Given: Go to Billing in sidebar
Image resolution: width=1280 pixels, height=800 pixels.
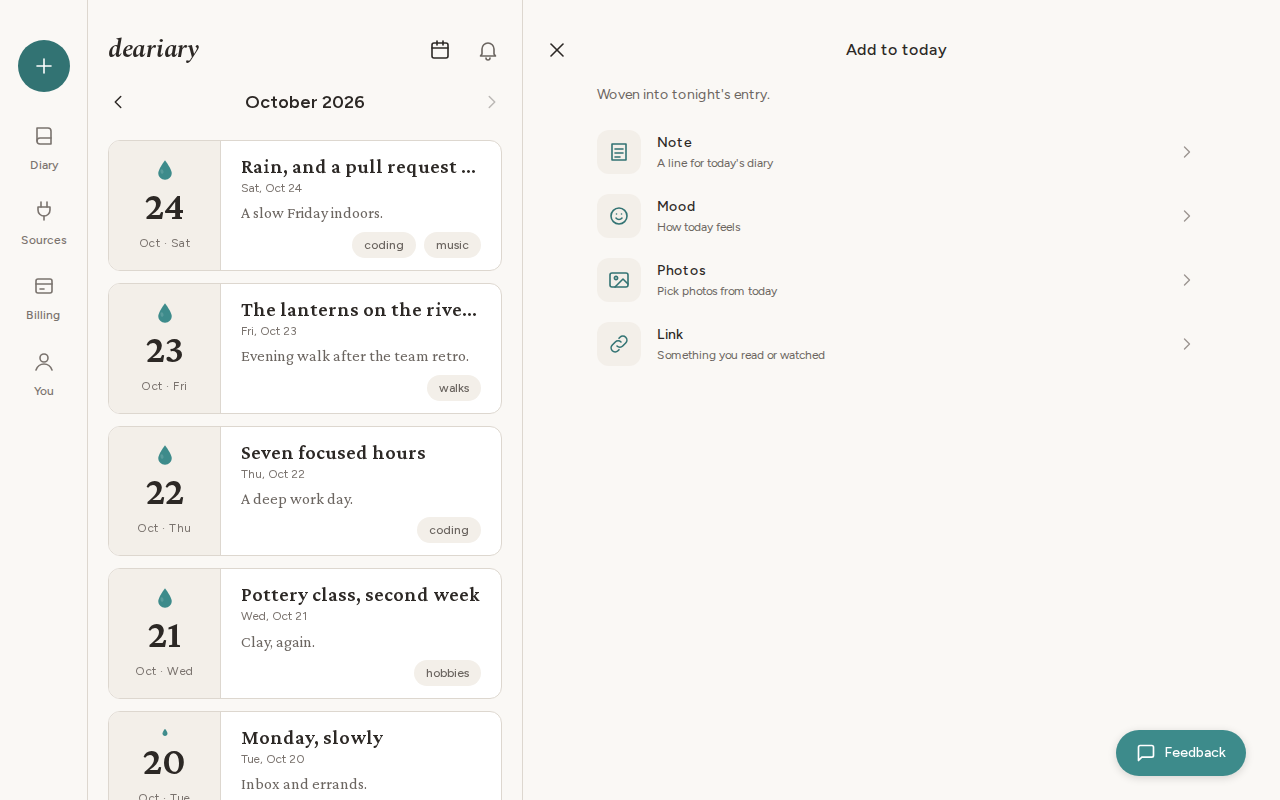Looking at the screenshot, I should [x=44, y=299].
